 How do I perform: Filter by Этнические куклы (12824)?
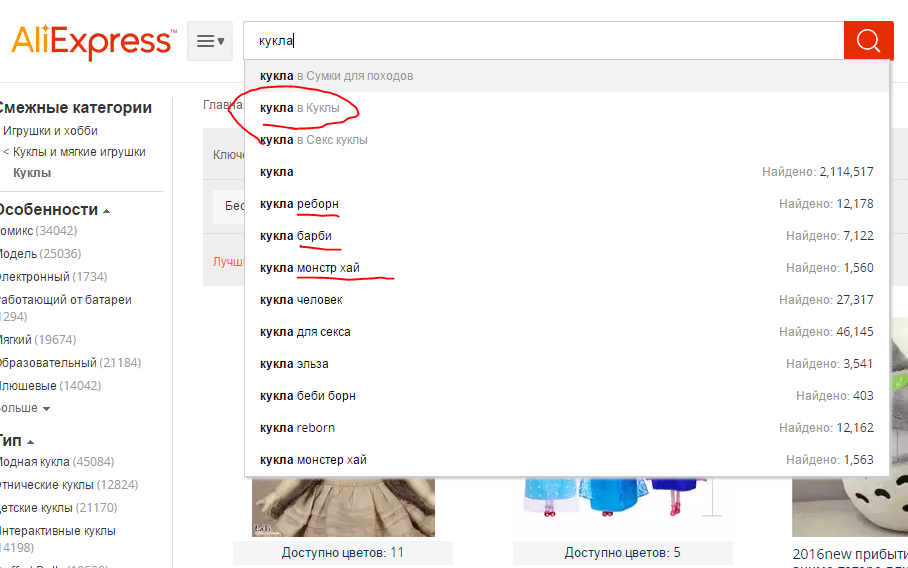click(x=69, y=485)
